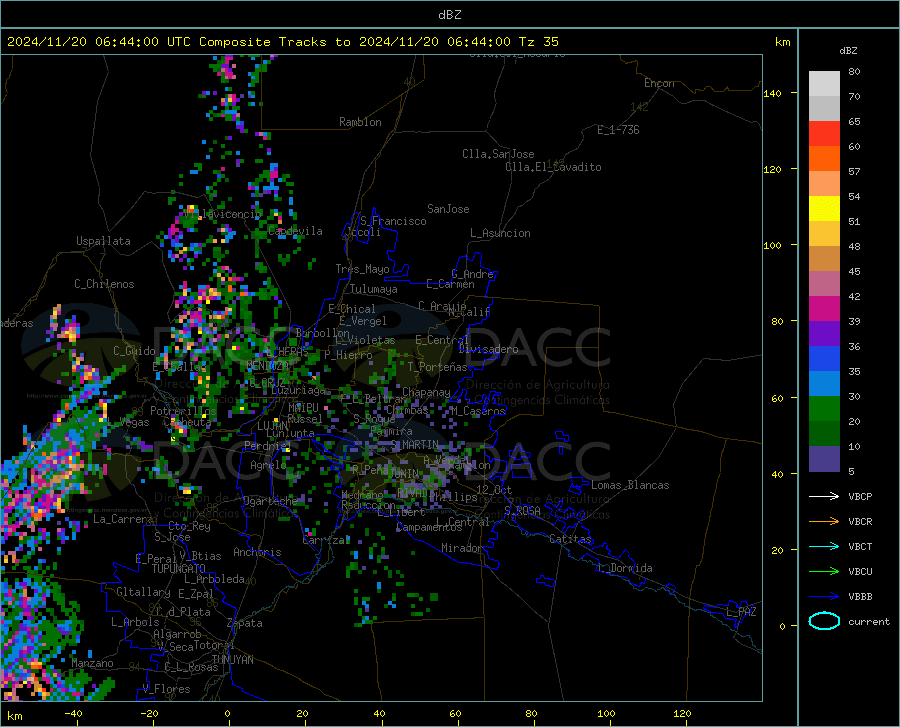Click the 'km' unit label at bottom-left
900x727 pixels.
14,716
